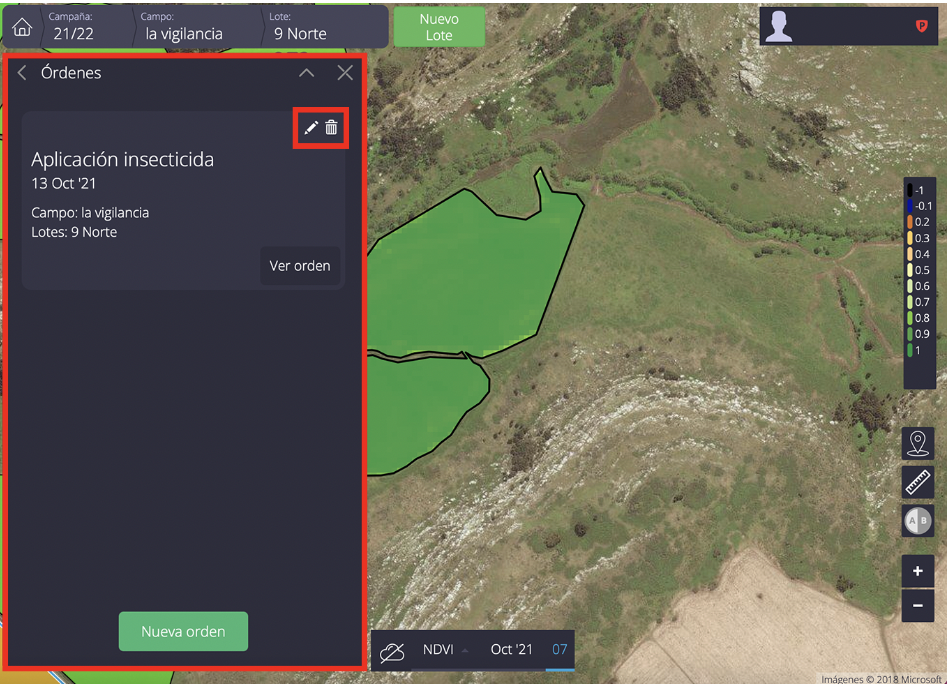Image resolution: width=950 pixels, height=684 pixels.
Task: Toggle the cloud filter icon
Action: [392, 652]
